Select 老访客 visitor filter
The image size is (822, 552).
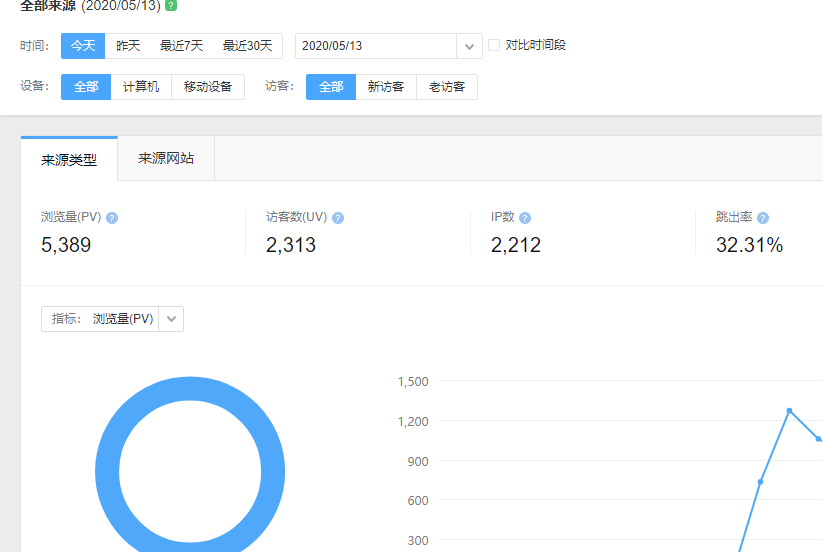(x=447, y=87)
